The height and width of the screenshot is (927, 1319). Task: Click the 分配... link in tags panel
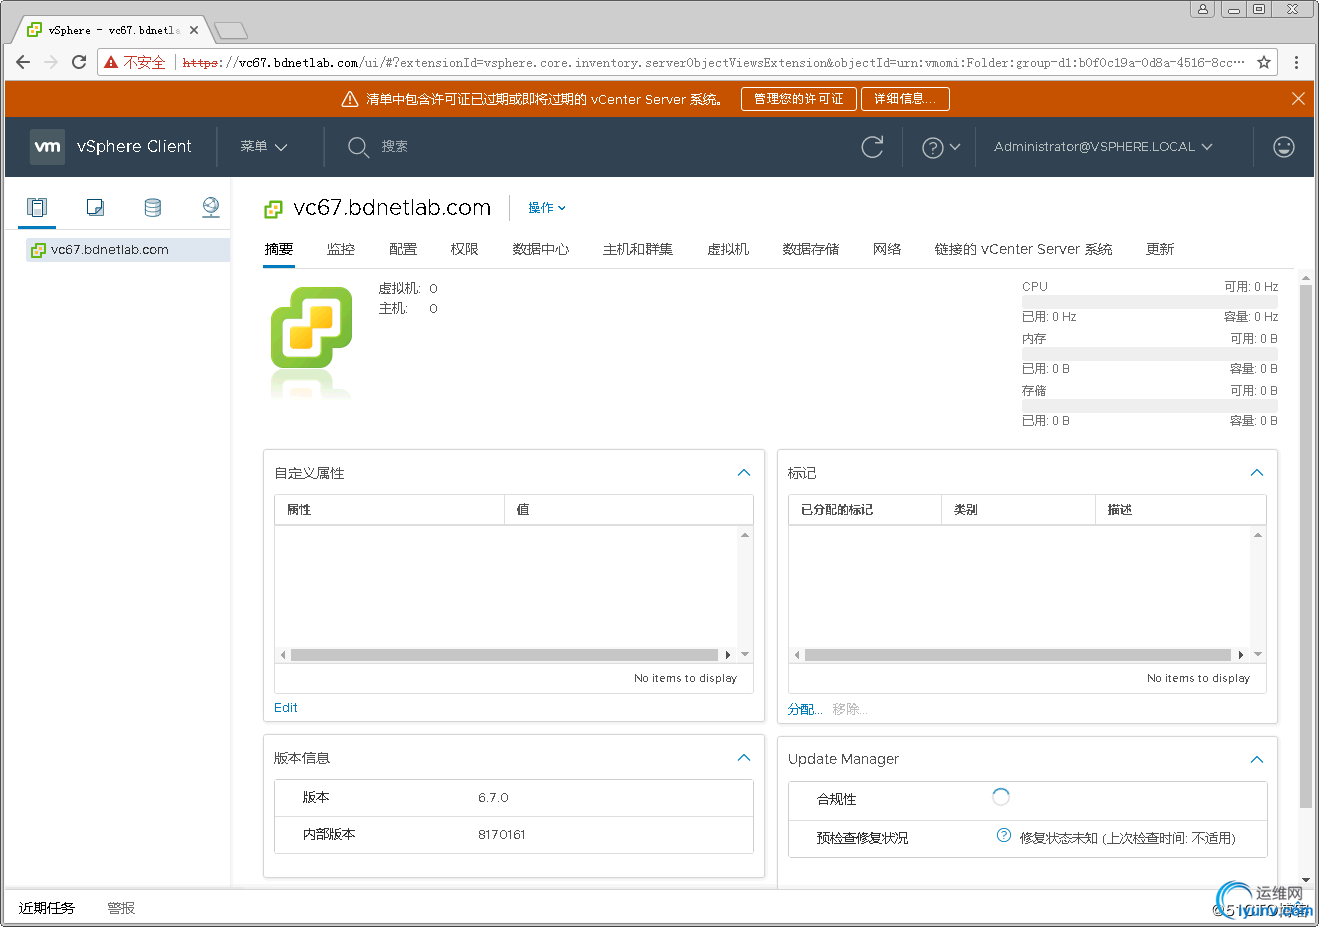click(x=804, y=709)
